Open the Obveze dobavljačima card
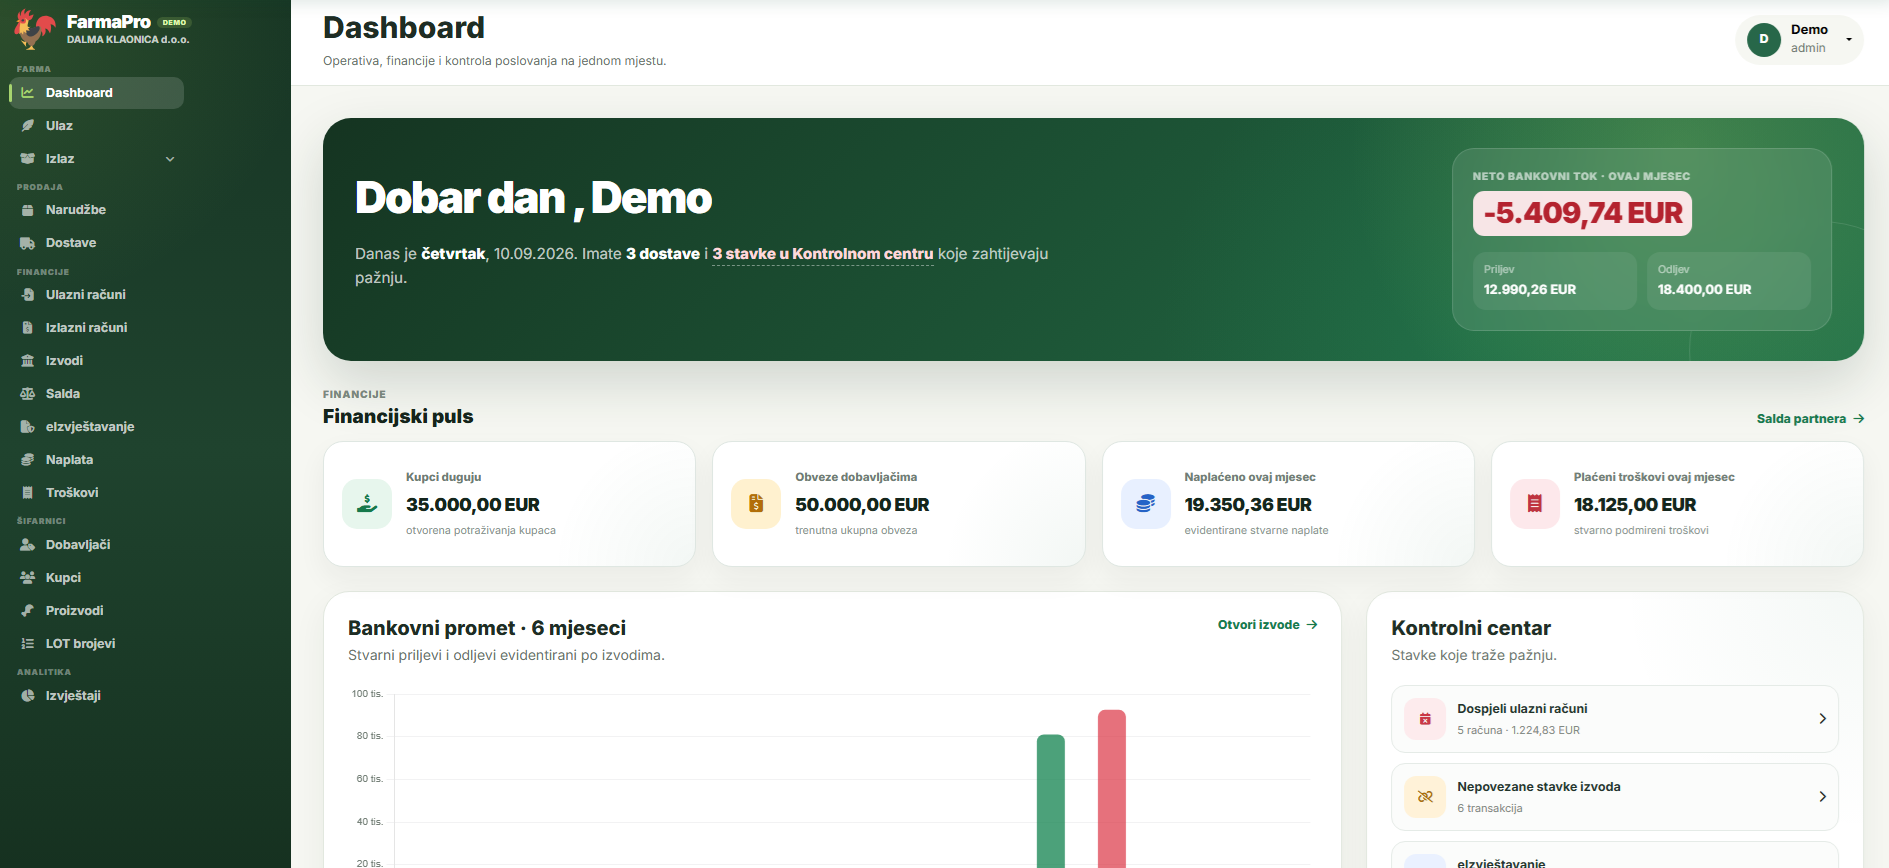Image resolution: width=1889 pixels, height=868 pixels. click(x=899, y=504)
